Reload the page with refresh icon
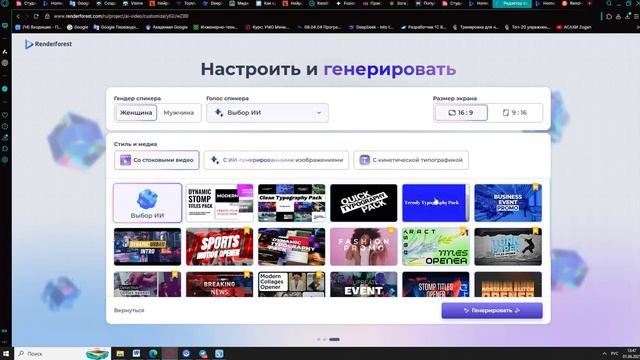 36,16
